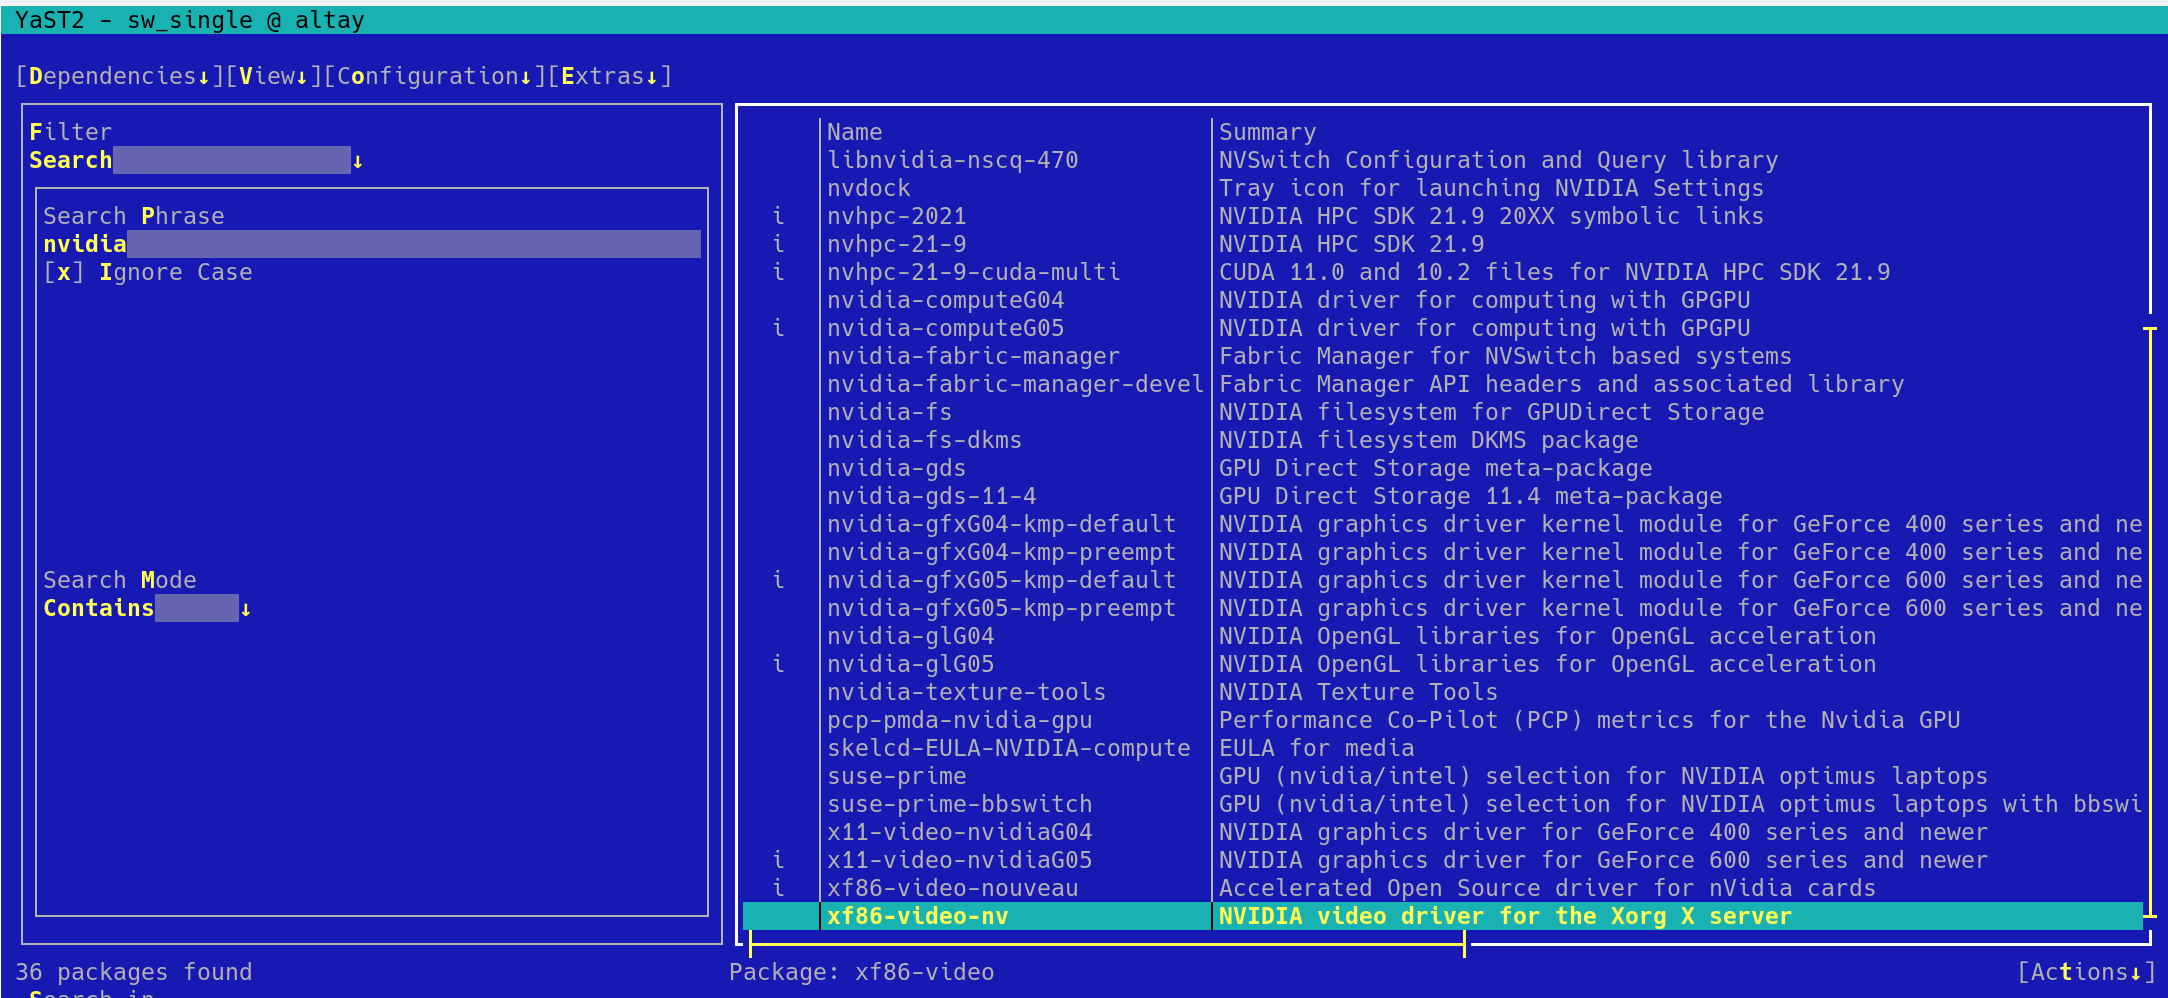Click the 'Tray icon for launching NVIDIA Settings' summary
2168x998 pixels.
click(x=1491, y=188)
